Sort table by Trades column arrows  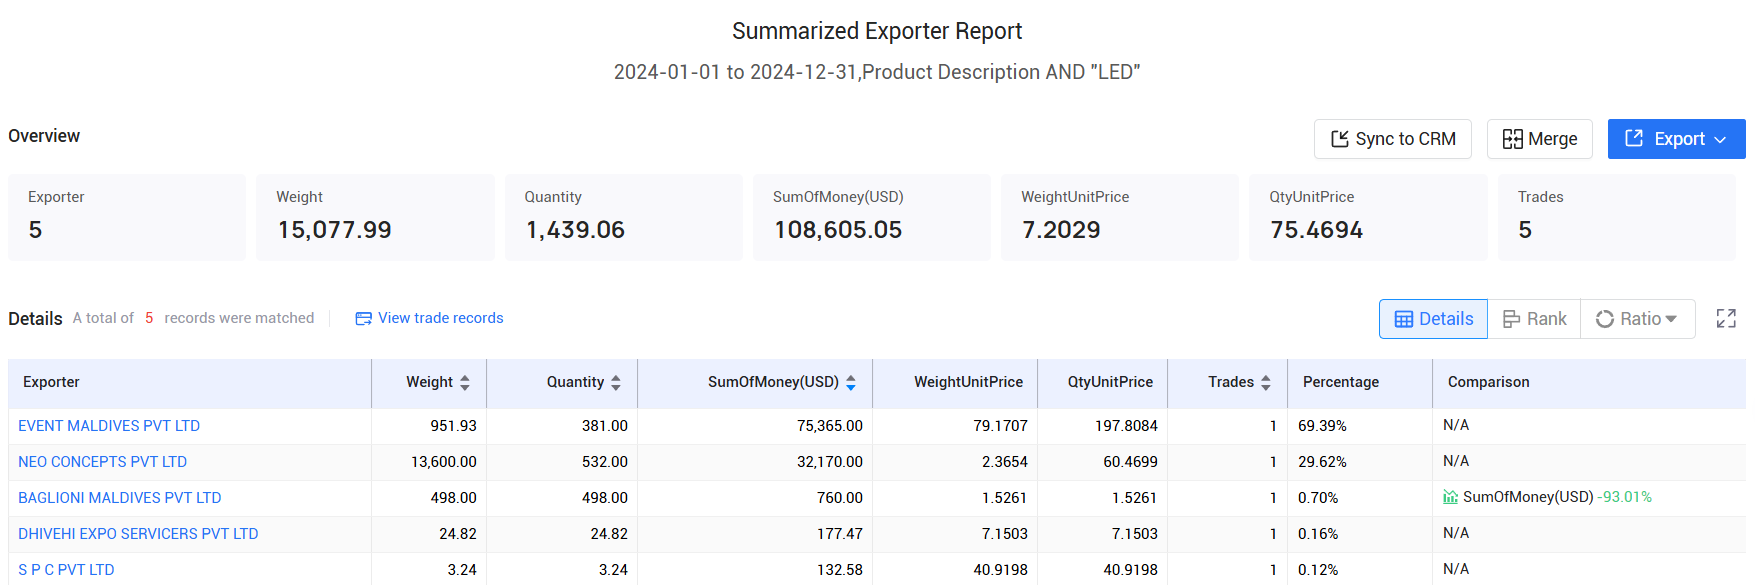click(x=1266, y=383)
